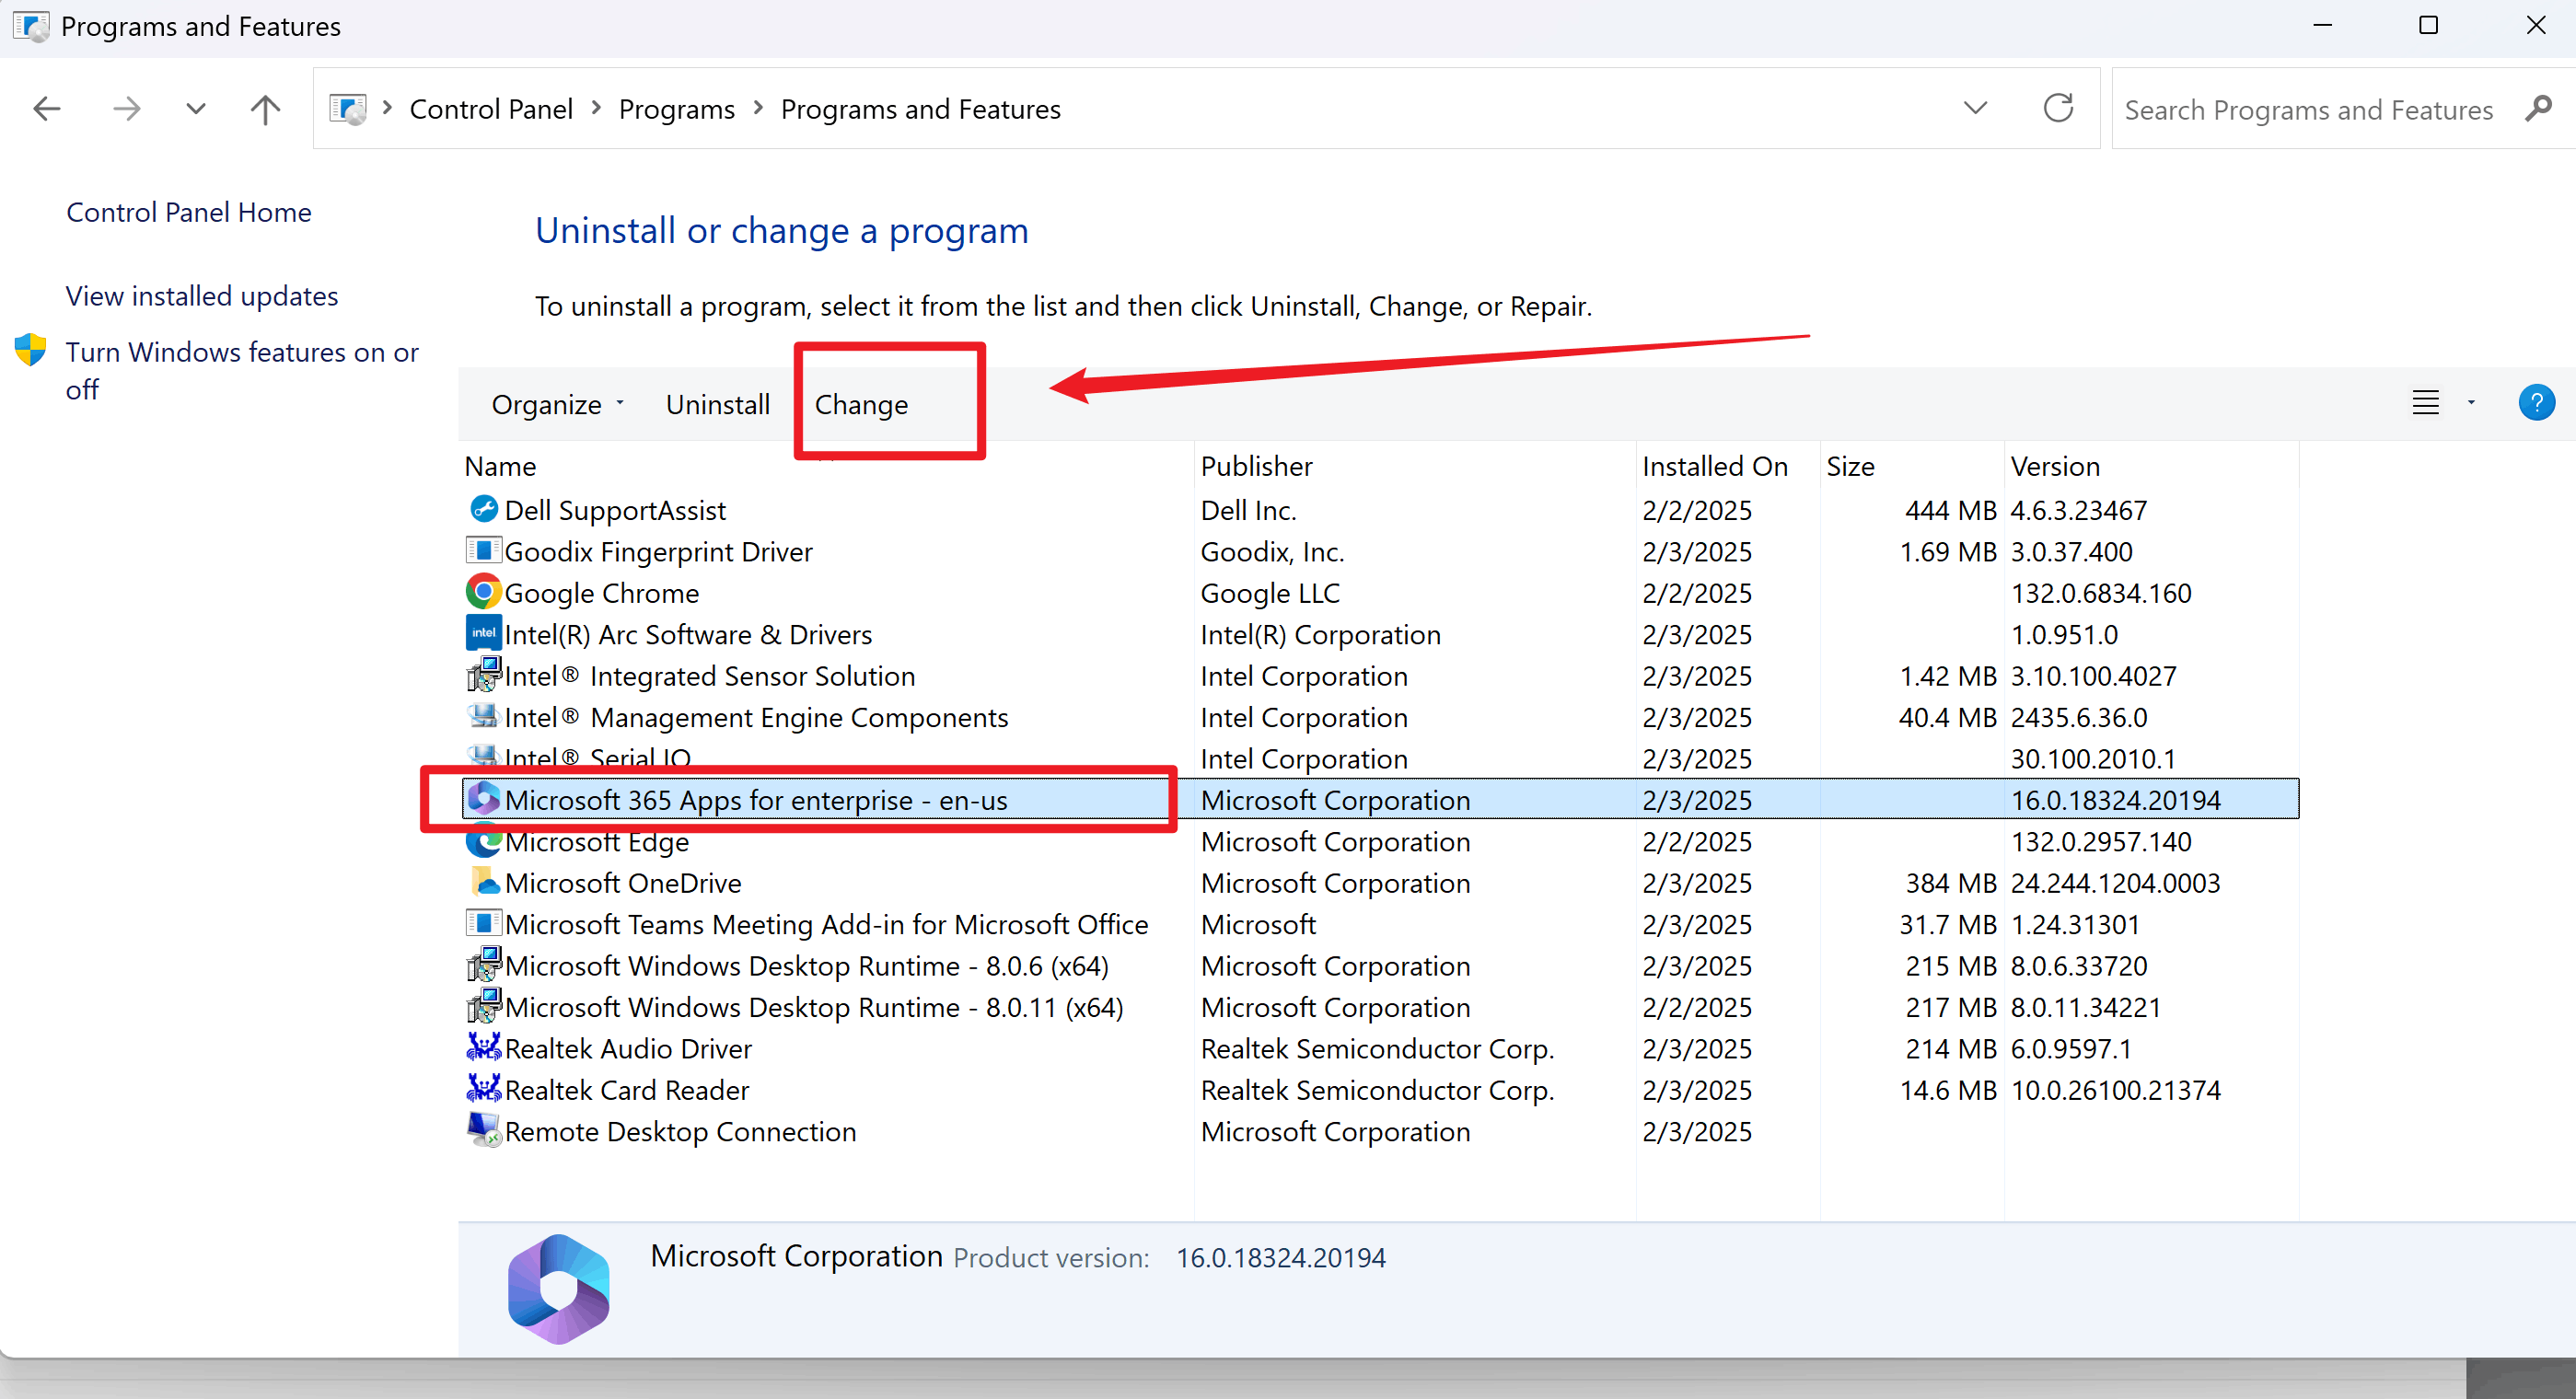Sort by the Publisher column header
2576x1399 pixels.
pos(1415,466)
